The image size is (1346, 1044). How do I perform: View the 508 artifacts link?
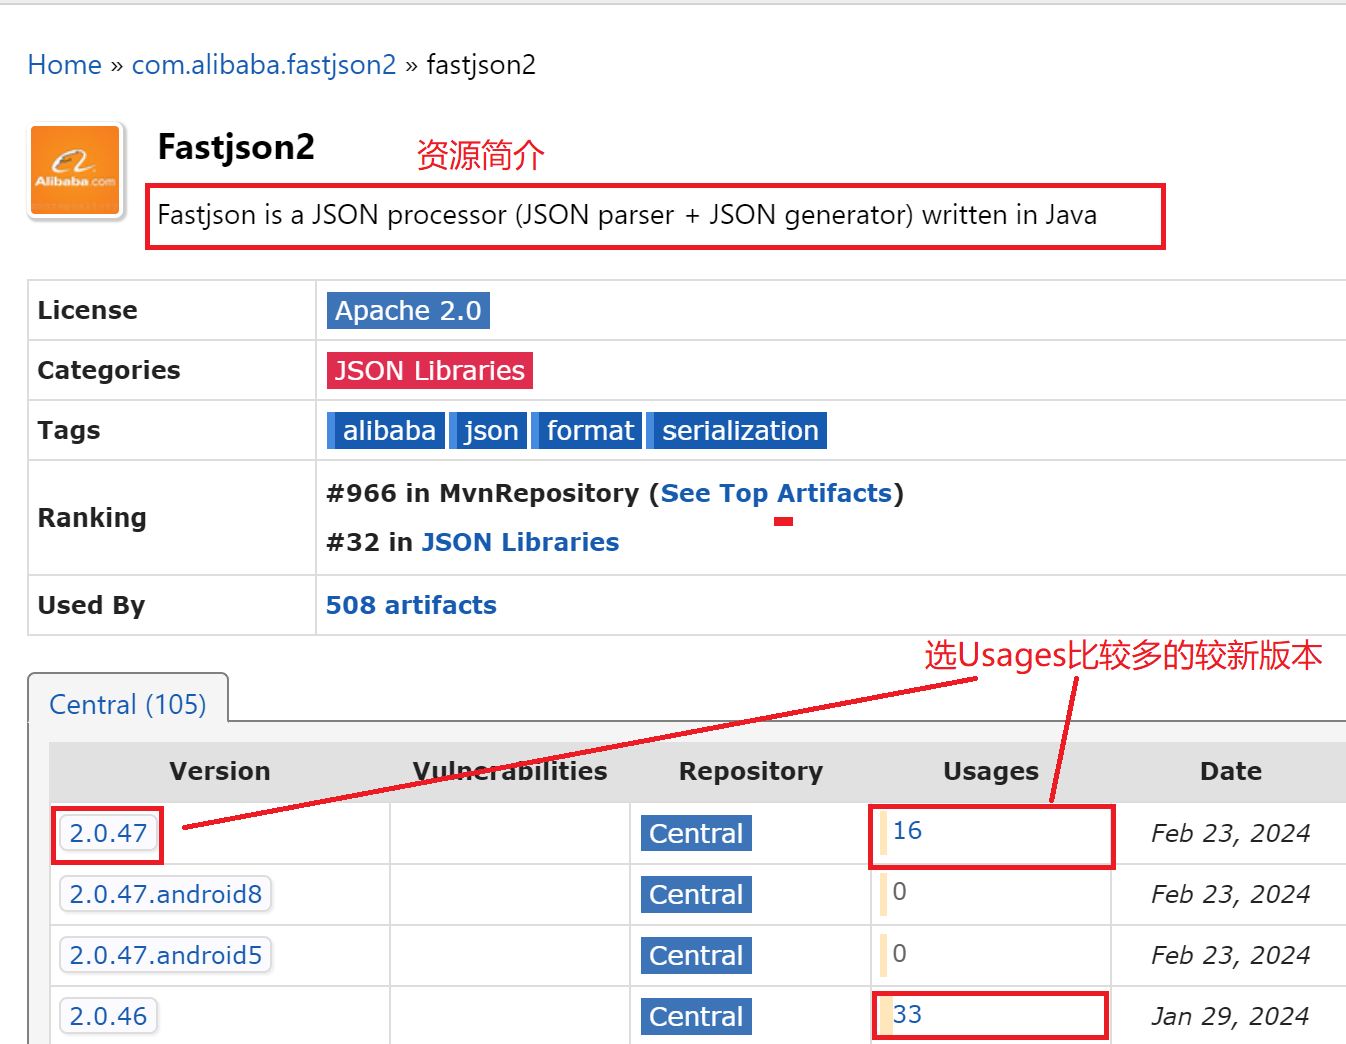pyautogui.click(x=411, y=605)
